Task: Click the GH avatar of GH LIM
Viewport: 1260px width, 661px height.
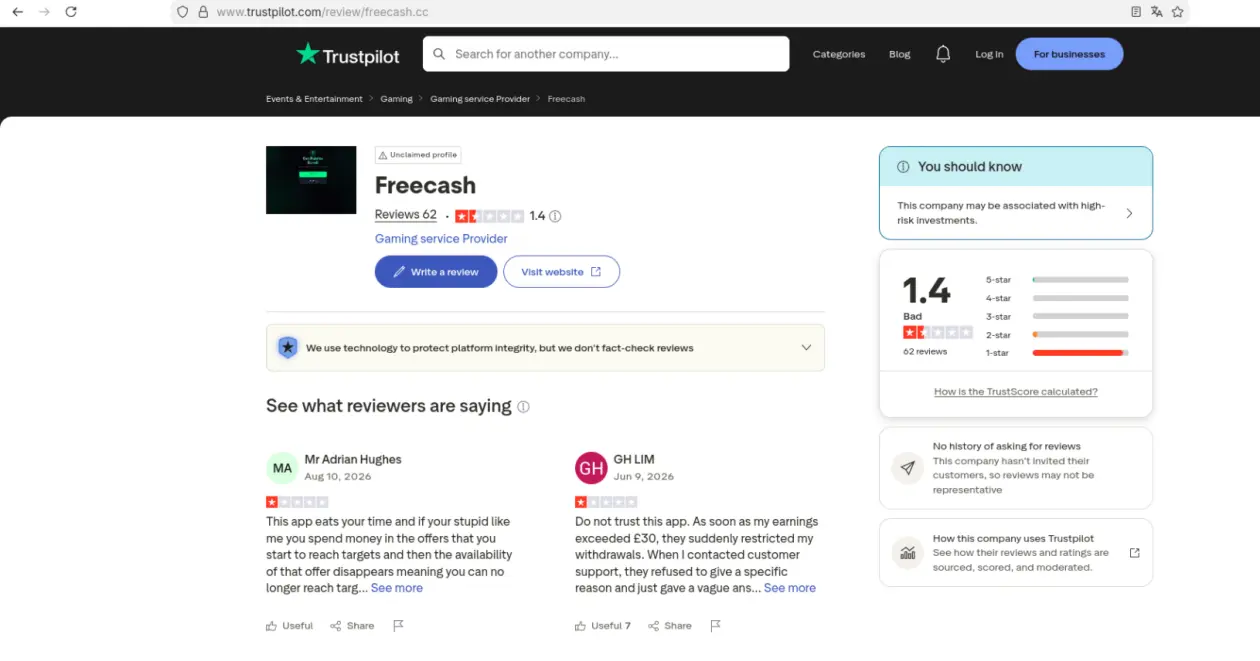Action: tap(591, 468)
